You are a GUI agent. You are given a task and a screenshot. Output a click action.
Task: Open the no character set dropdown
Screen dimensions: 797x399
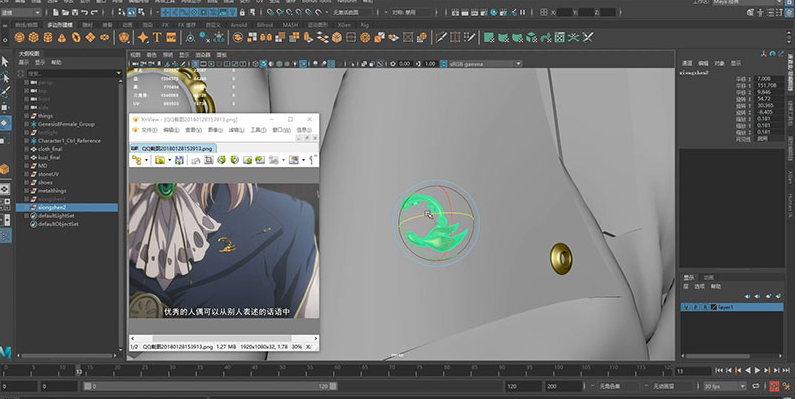[620, 386]
